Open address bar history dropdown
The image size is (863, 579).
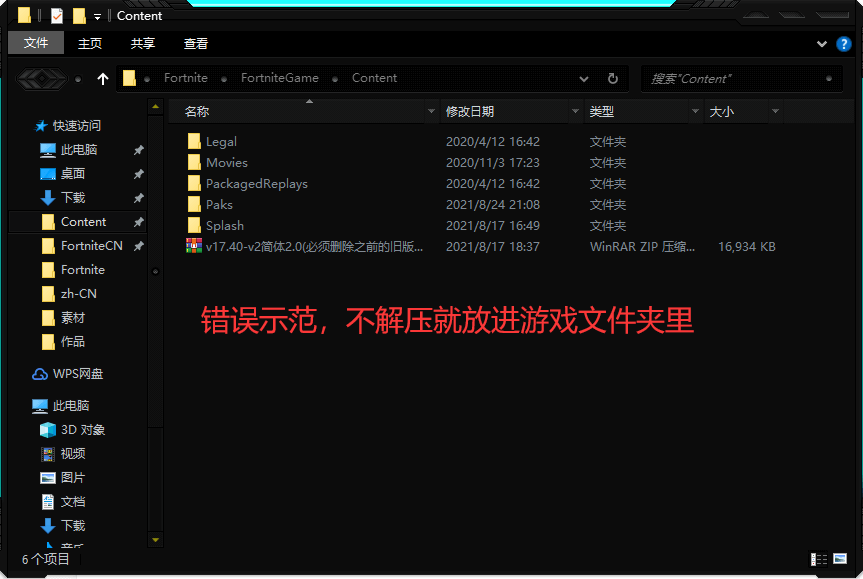tap(584, 79)
